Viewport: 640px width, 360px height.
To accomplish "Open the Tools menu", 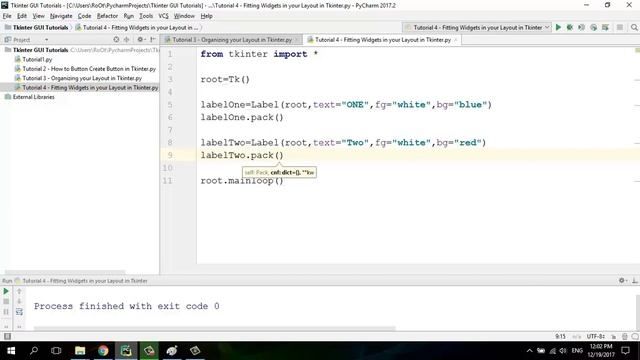I will [146, 16].
